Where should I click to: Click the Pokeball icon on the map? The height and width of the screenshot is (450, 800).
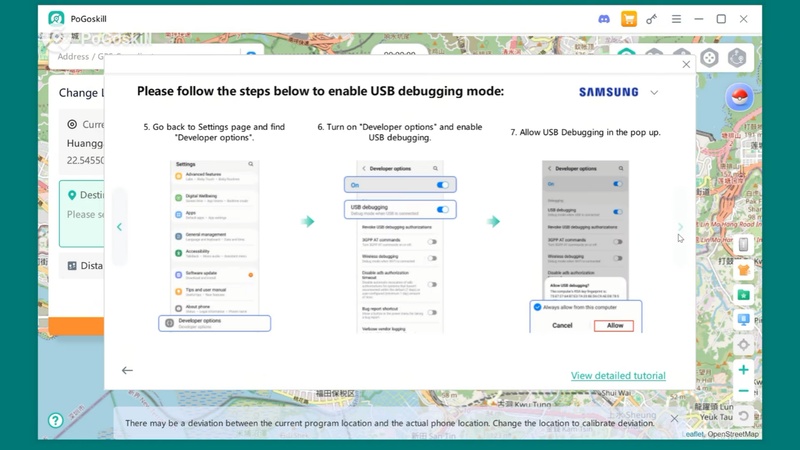[x=739, y=97]
